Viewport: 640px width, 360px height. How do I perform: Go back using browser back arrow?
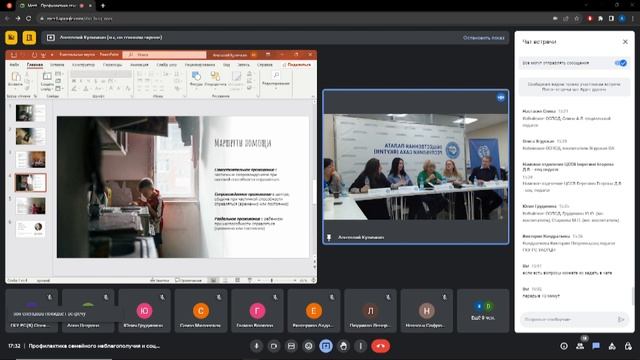(7, 18)
